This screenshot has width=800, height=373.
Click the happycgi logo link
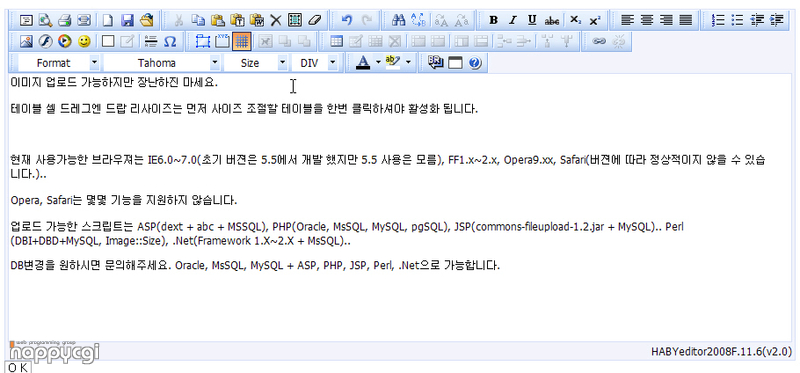pyautogui.click(x=54, y=351)
